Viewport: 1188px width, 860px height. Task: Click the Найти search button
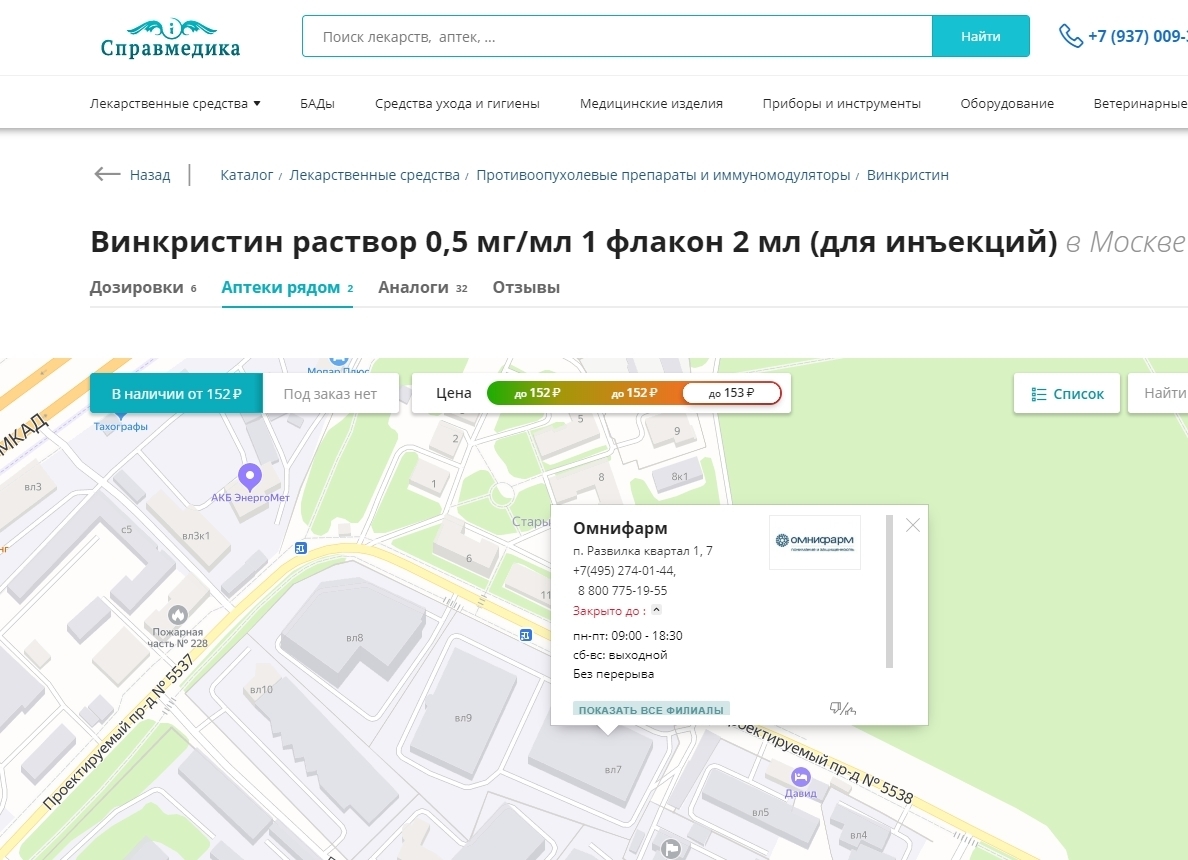click(x=980, y=37)
